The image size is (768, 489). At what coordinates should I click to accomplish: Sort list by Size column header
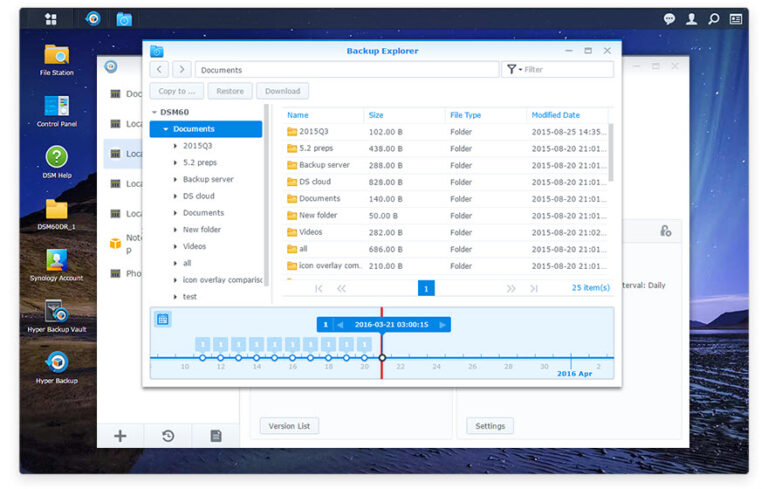point(376,115)
